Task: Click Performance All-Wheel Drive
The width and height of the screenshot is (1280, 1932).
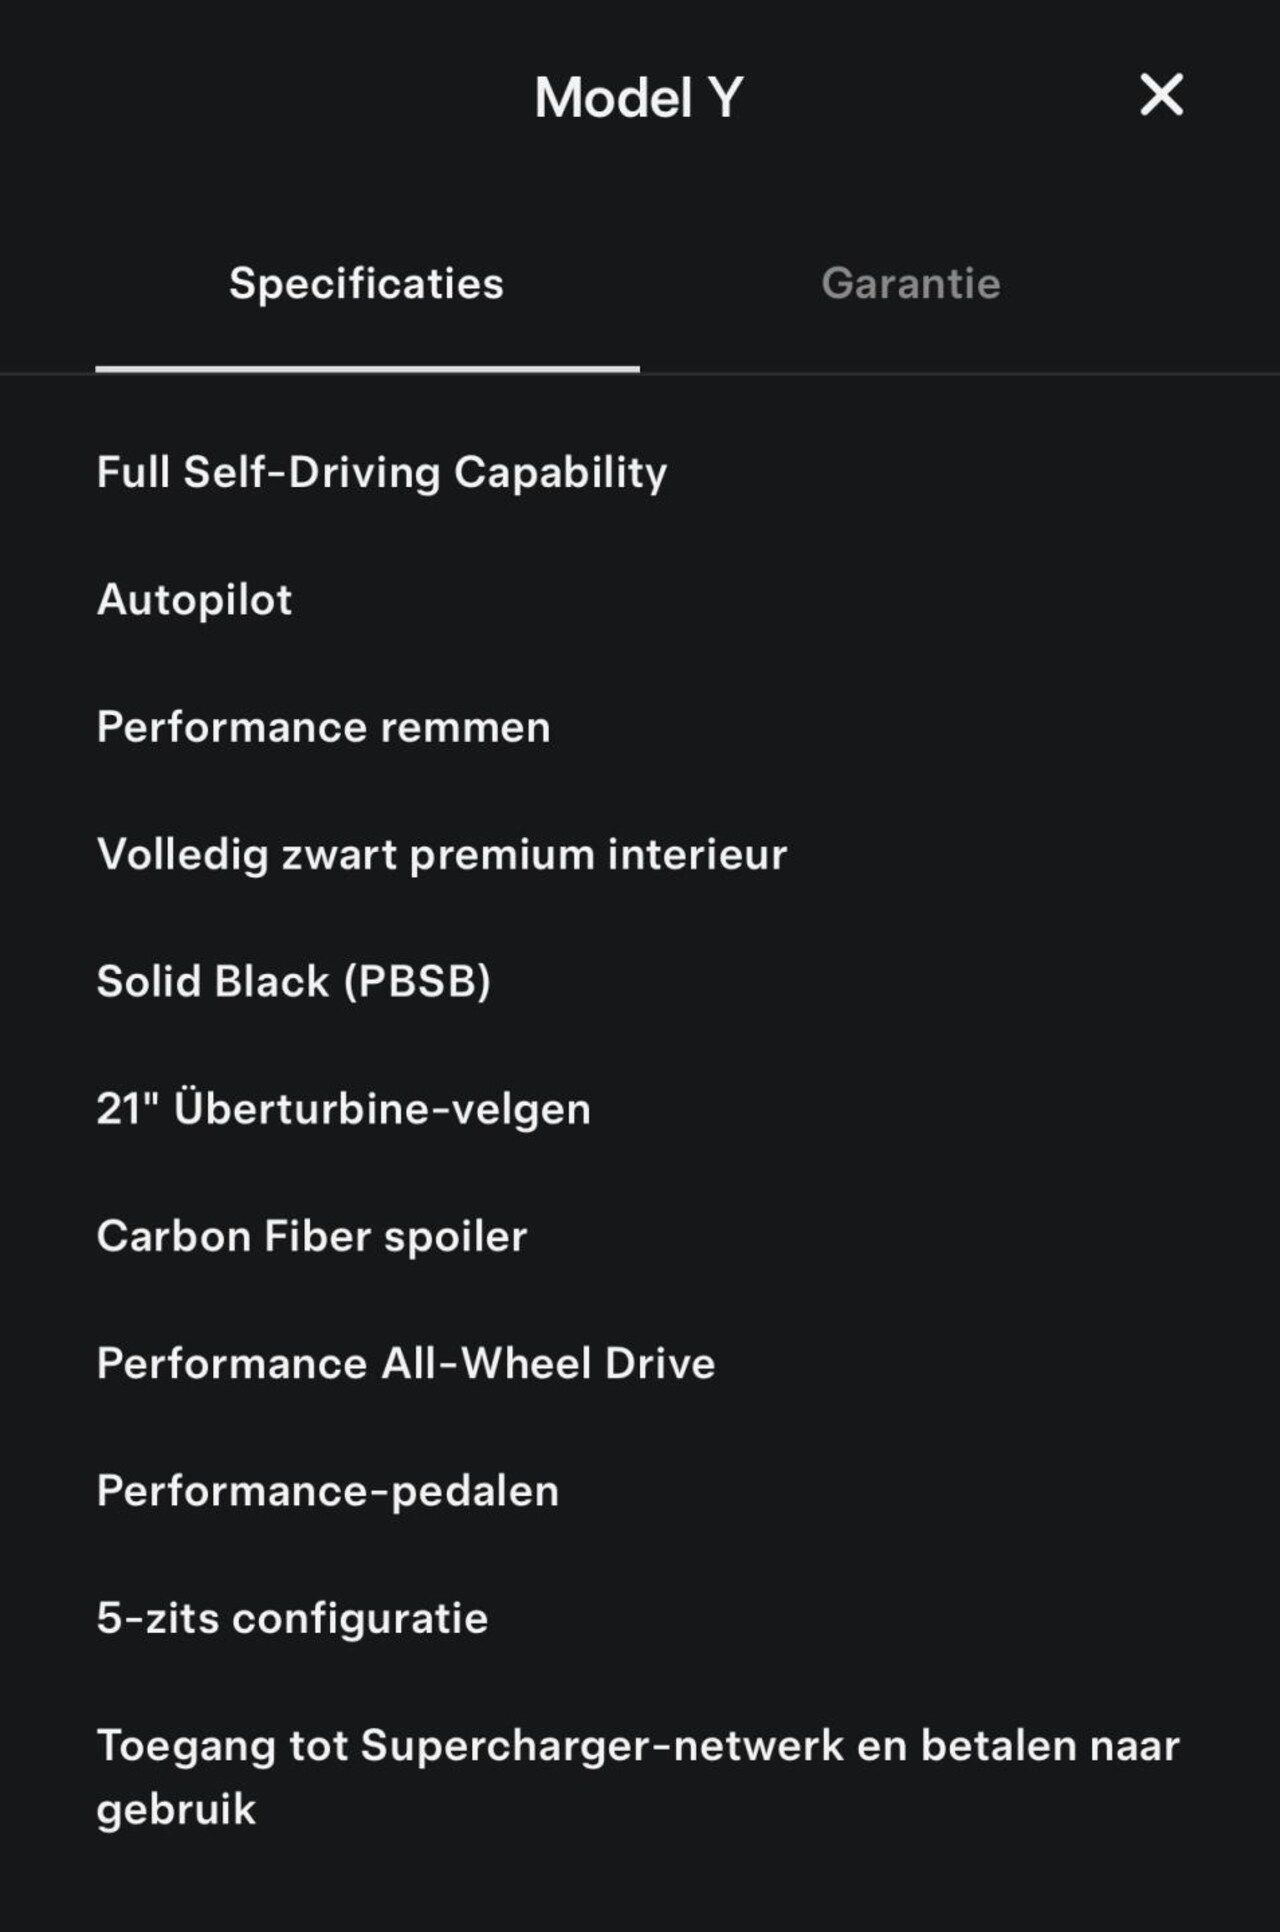Action: 406,1363
